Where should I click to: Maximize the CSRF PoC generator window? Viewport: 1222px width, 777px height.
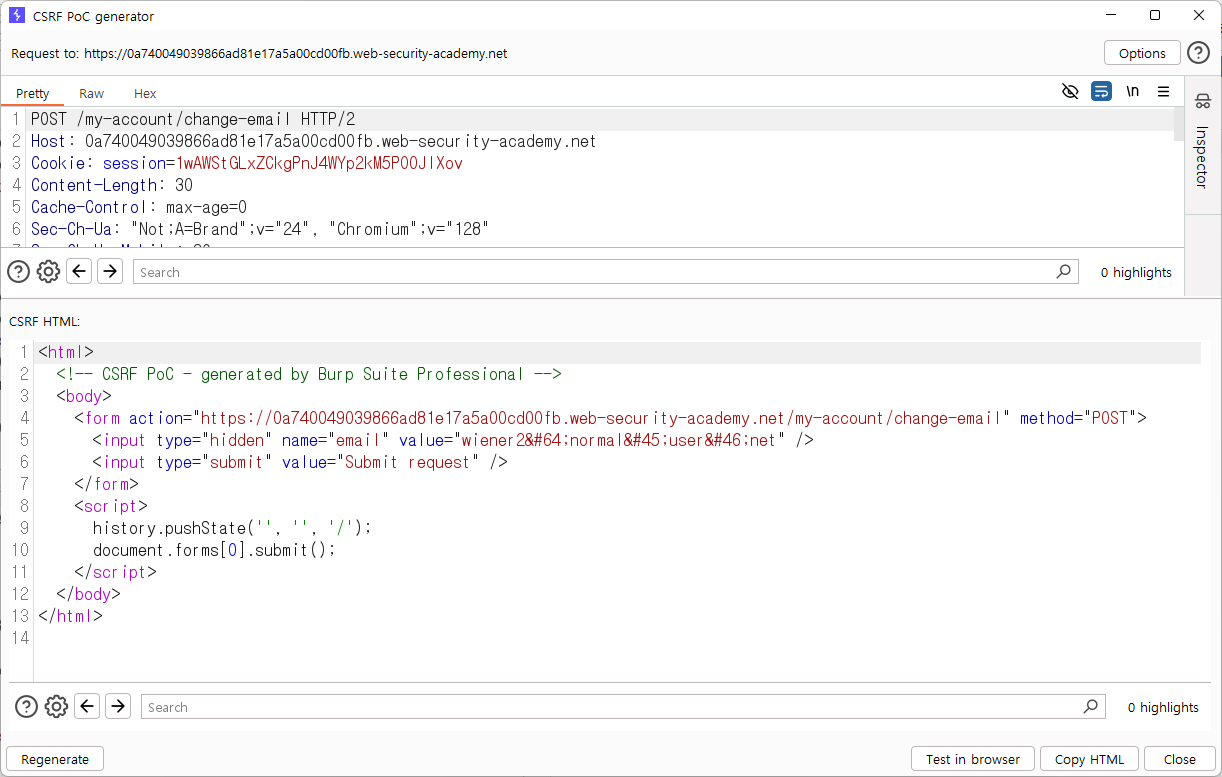[1155, 15]
